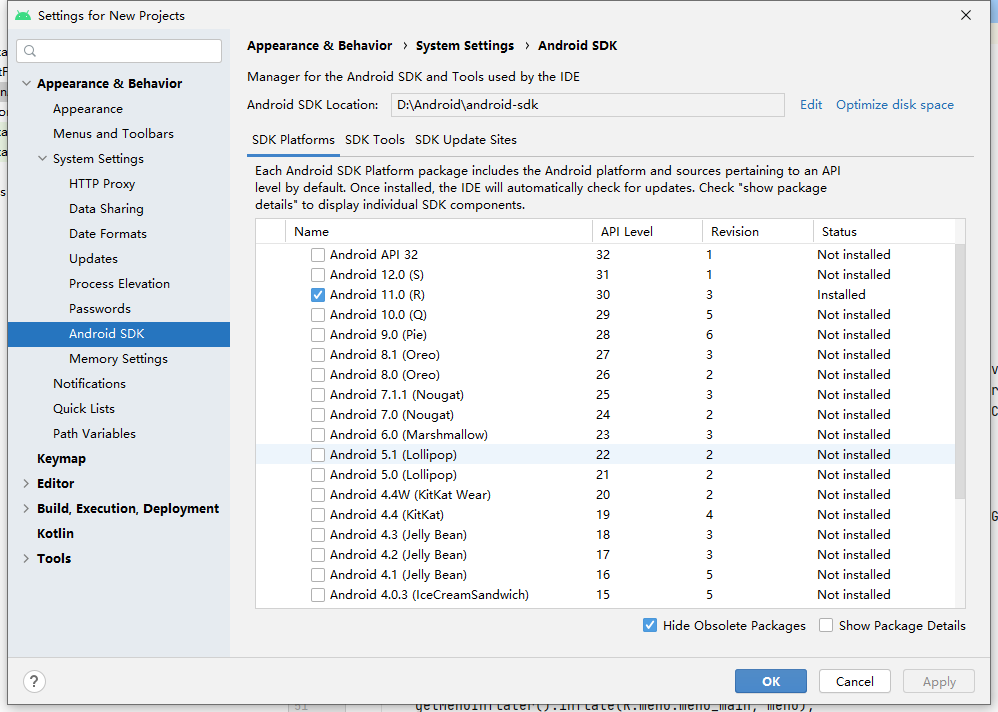The image size is (998, 712).
Task: Click the Appearance & Behavior breadcrumb
Action: 320,46
